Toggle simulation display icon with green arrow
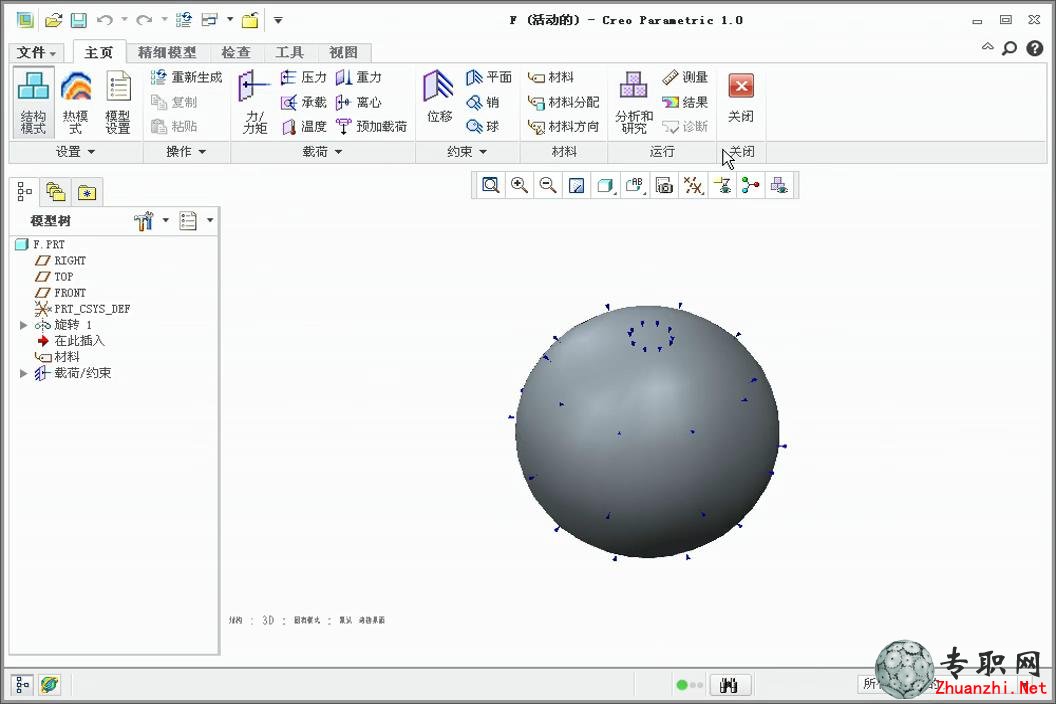The width and height of the screenshot is (1056, 704). [722, 185]
